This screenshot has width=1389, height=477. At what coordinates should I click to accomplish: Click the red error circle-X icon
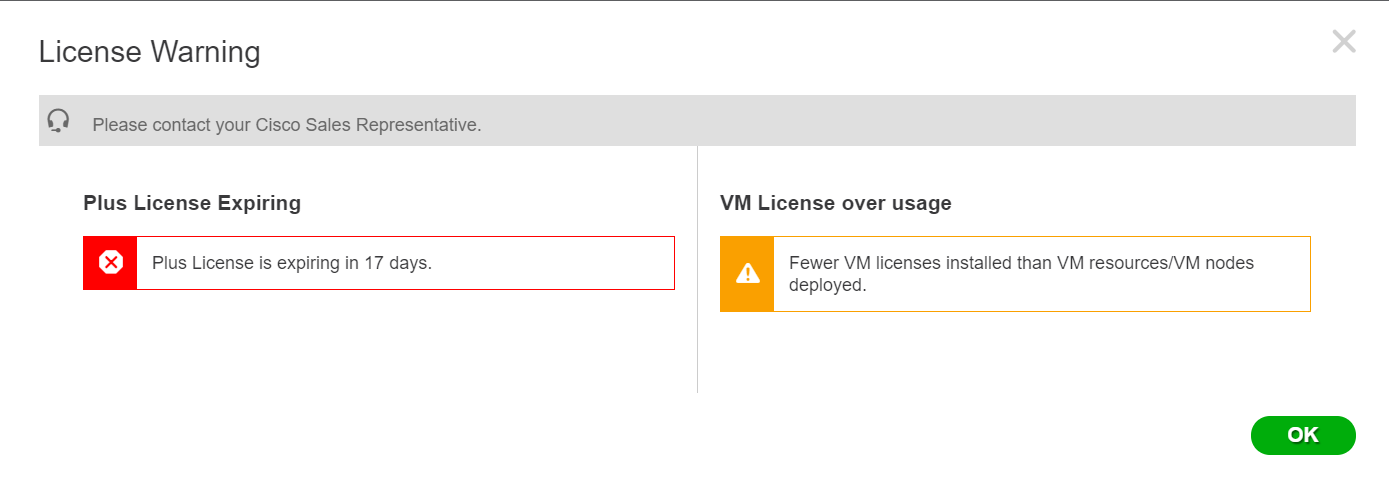(x=110, y=263)
